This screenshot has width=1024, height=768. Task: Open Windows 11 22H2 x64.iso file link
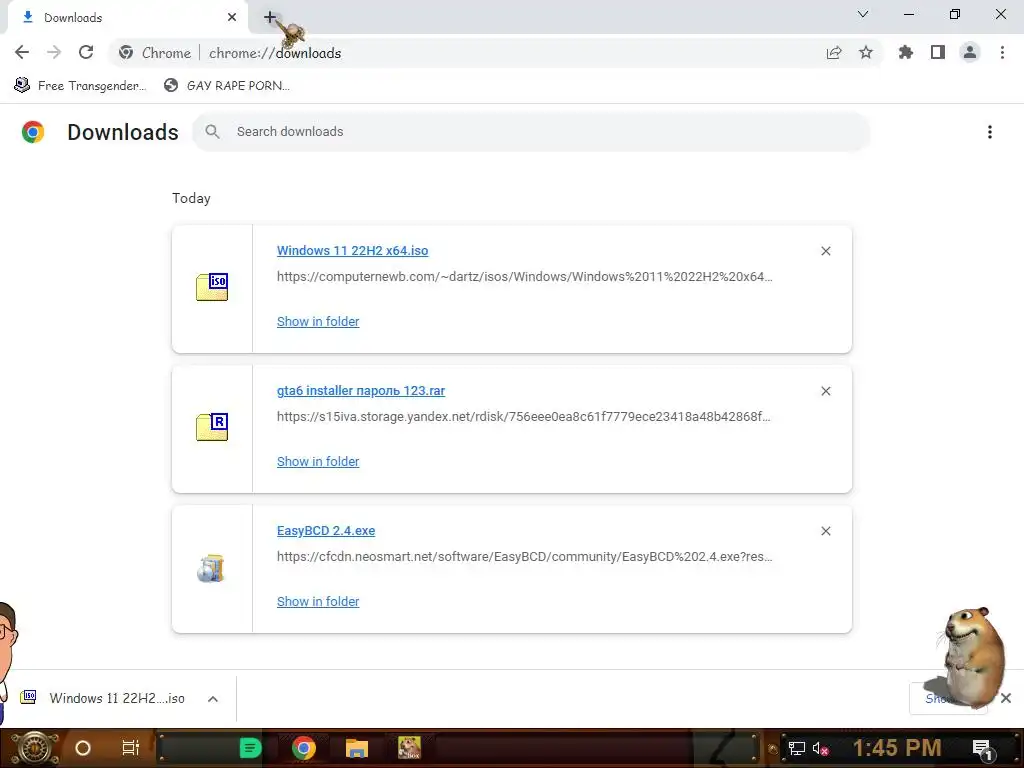(353, 251)
